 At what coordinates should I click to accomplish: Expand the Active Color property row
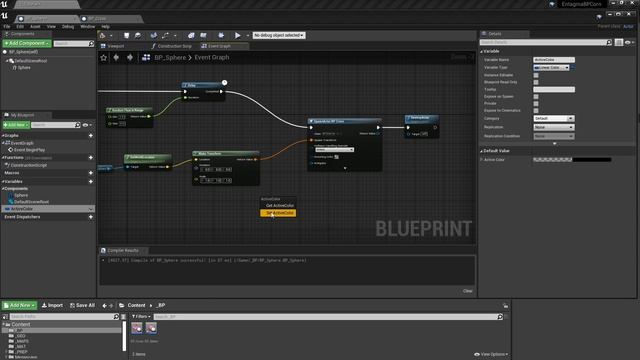tap(482, 160)
